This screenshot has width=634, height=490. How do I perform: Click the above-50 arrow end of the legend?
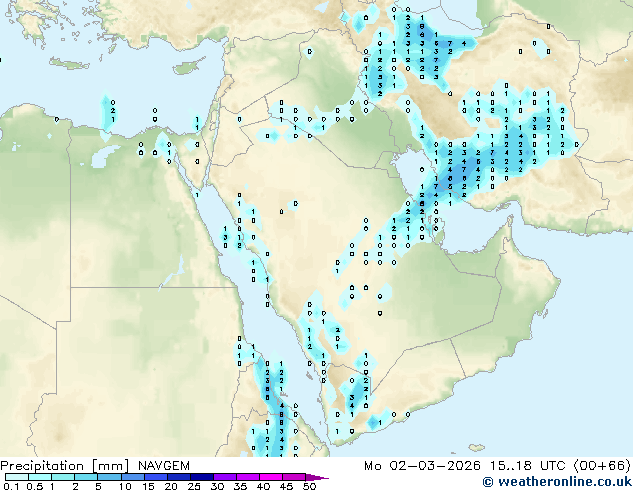point(317,477)
